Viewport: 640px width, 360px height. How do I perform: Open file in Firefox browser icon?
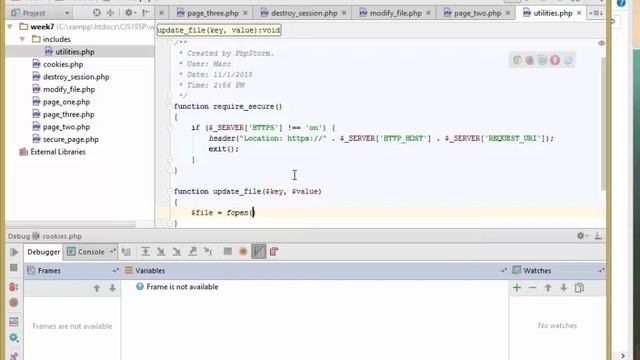click(x=530, y=60)
